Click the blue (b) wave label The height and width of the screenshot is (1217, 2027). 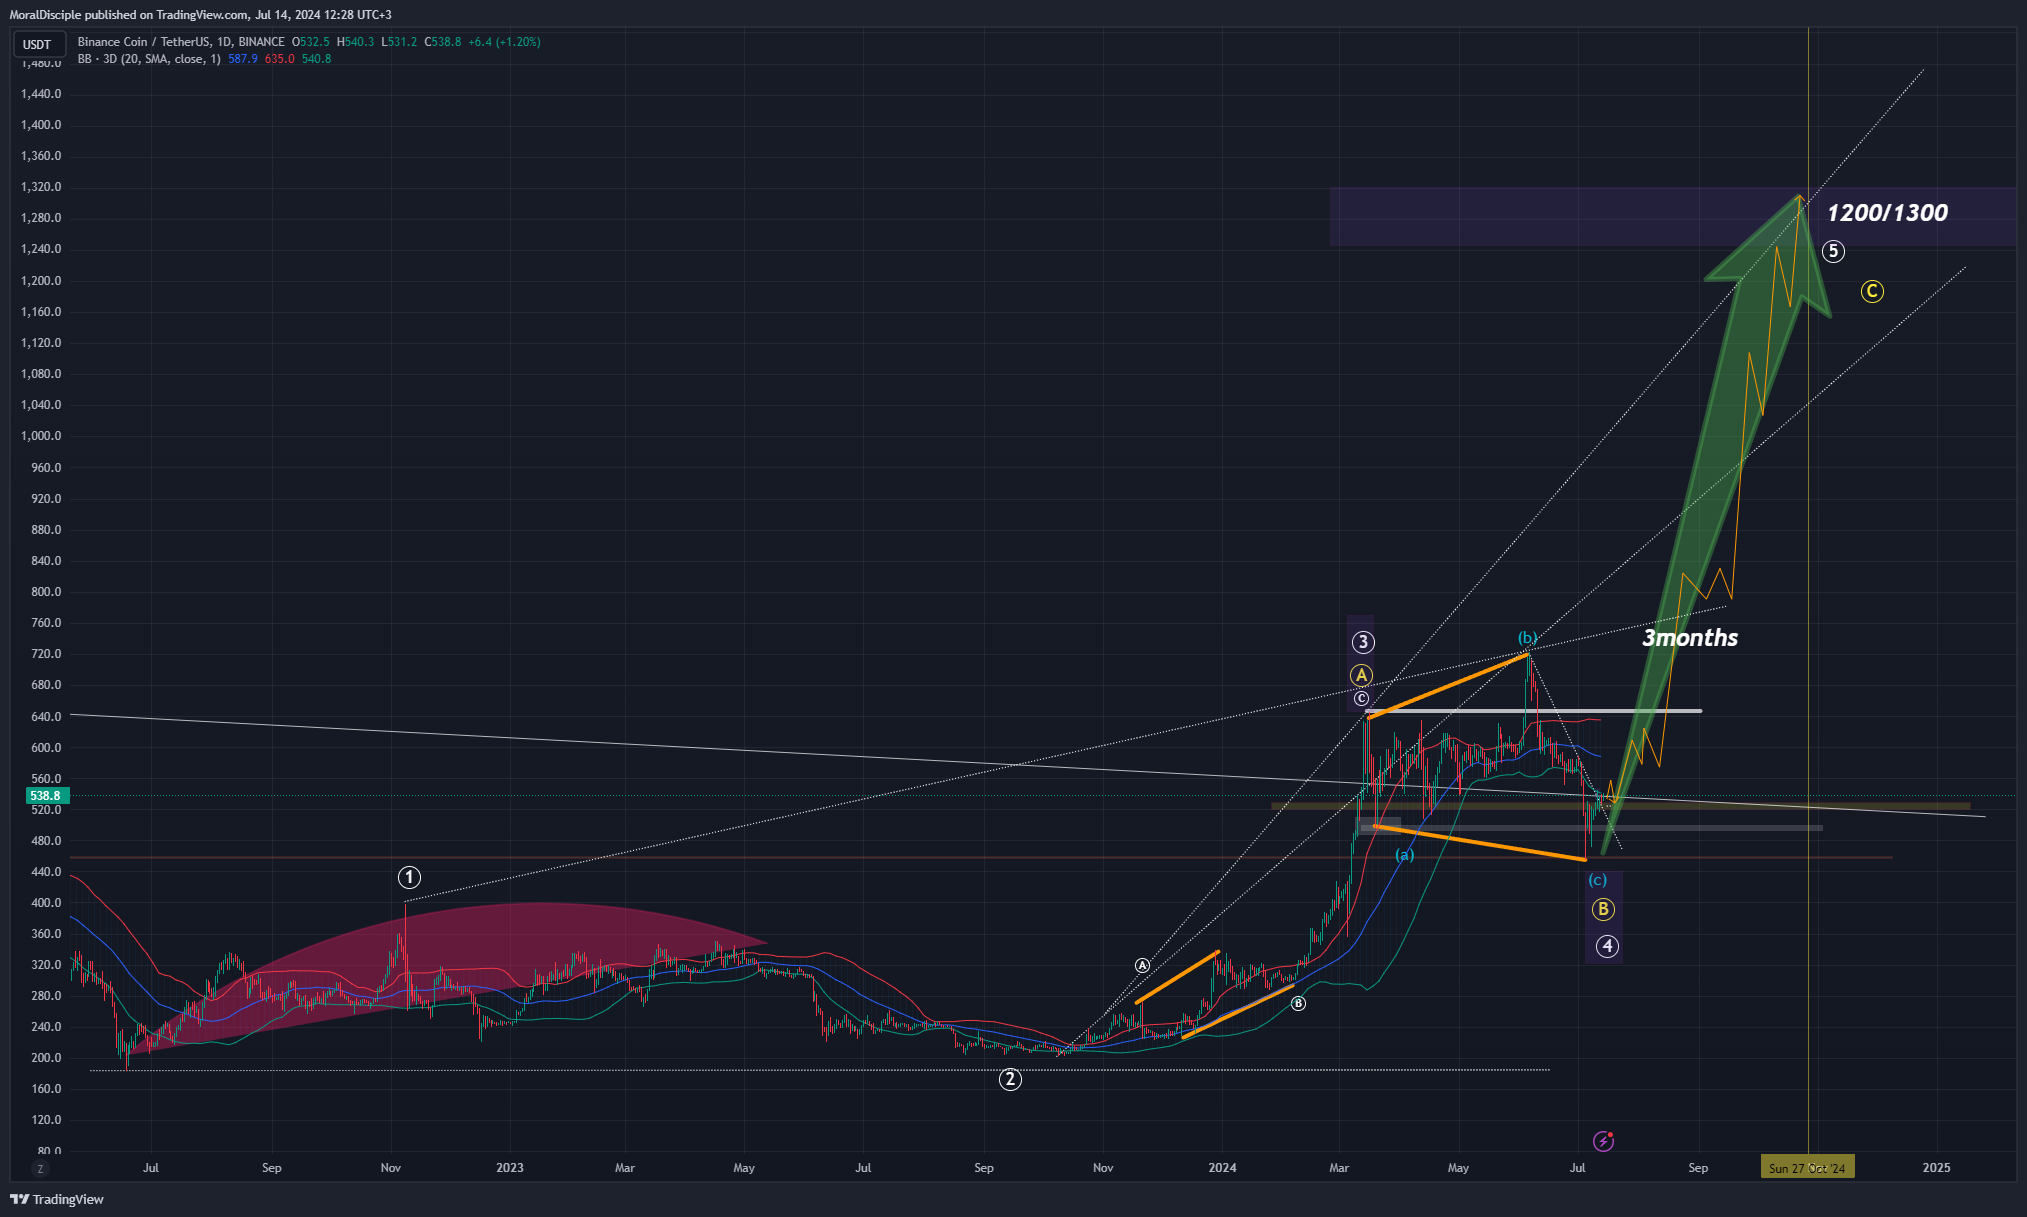pos(1528,638)
